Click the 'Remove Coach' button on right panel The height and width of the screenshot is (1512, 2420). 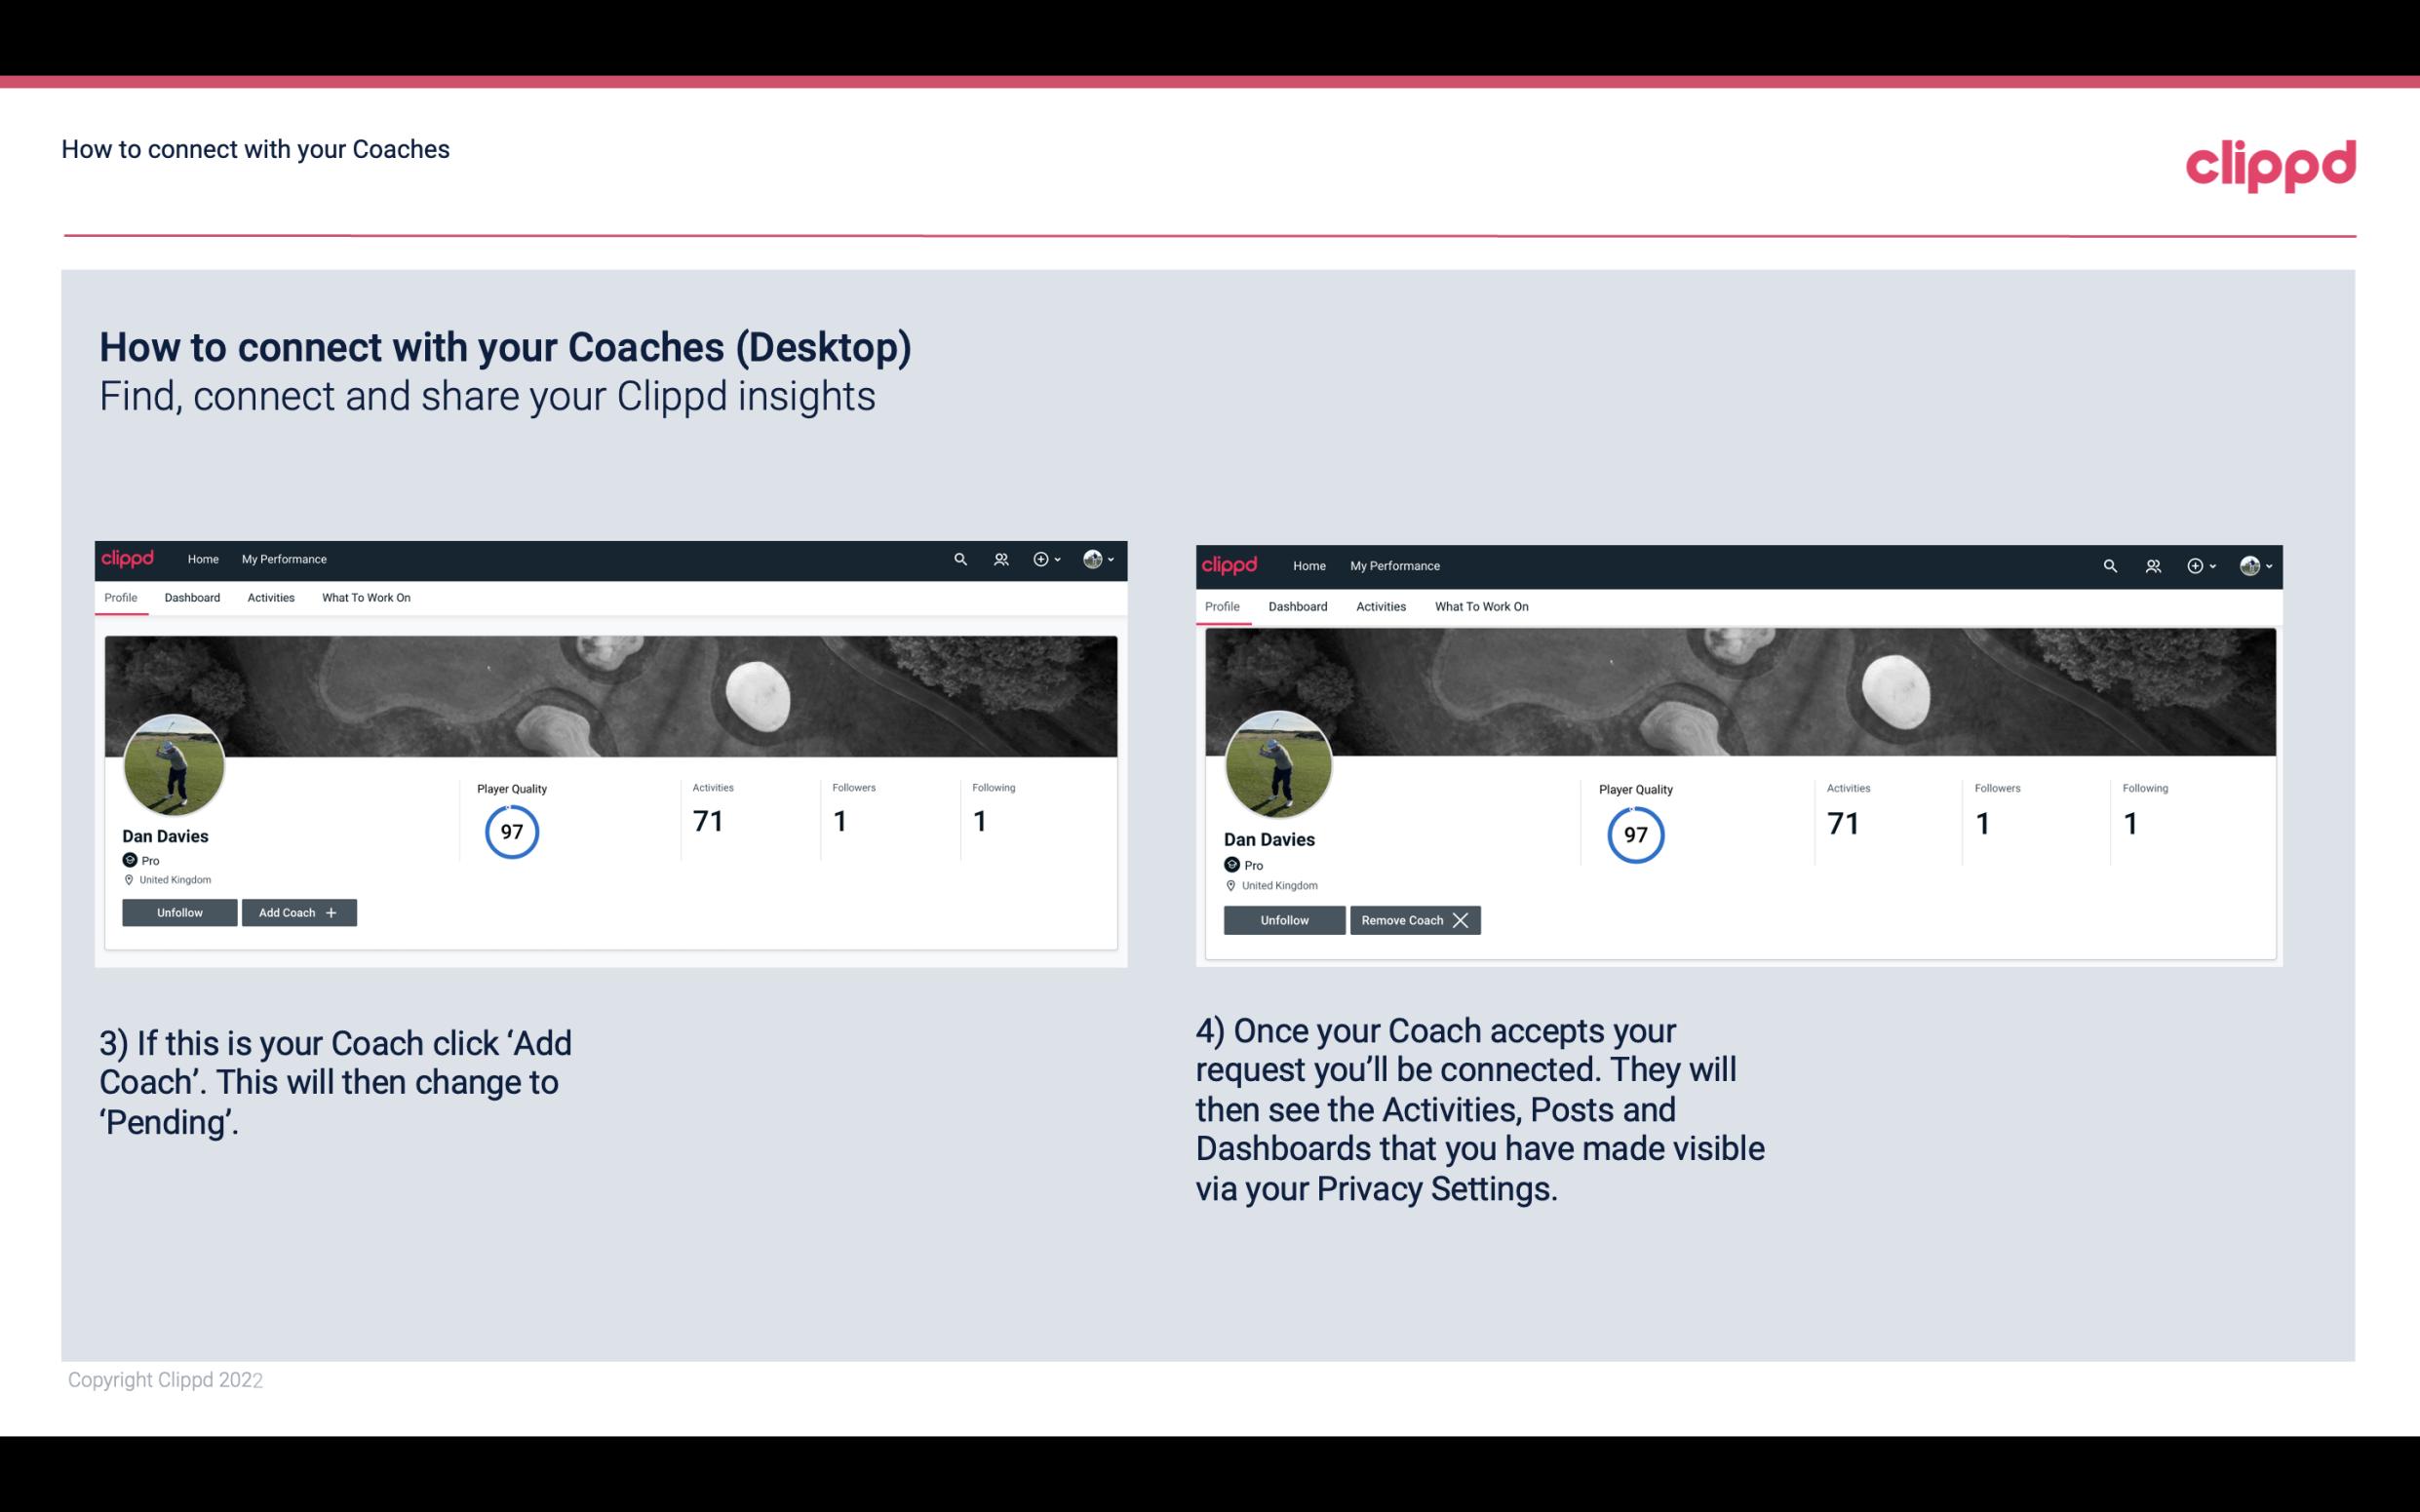tap(1415, 918)
